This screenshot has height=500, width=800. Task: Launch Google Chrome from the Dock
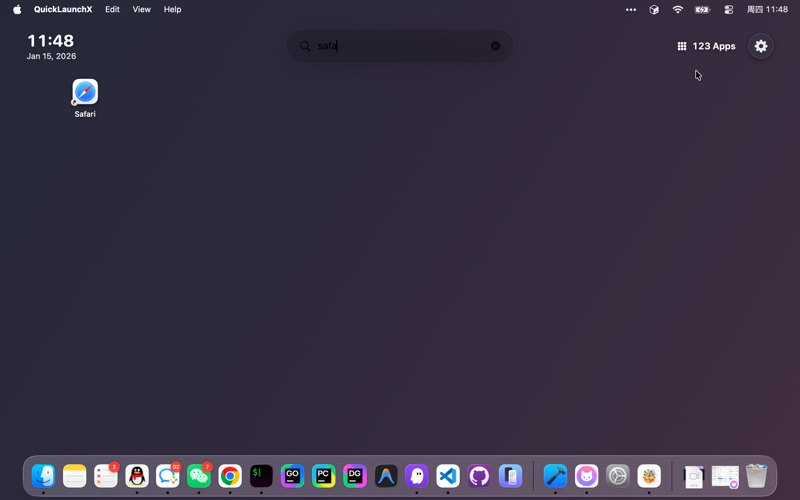230,476
